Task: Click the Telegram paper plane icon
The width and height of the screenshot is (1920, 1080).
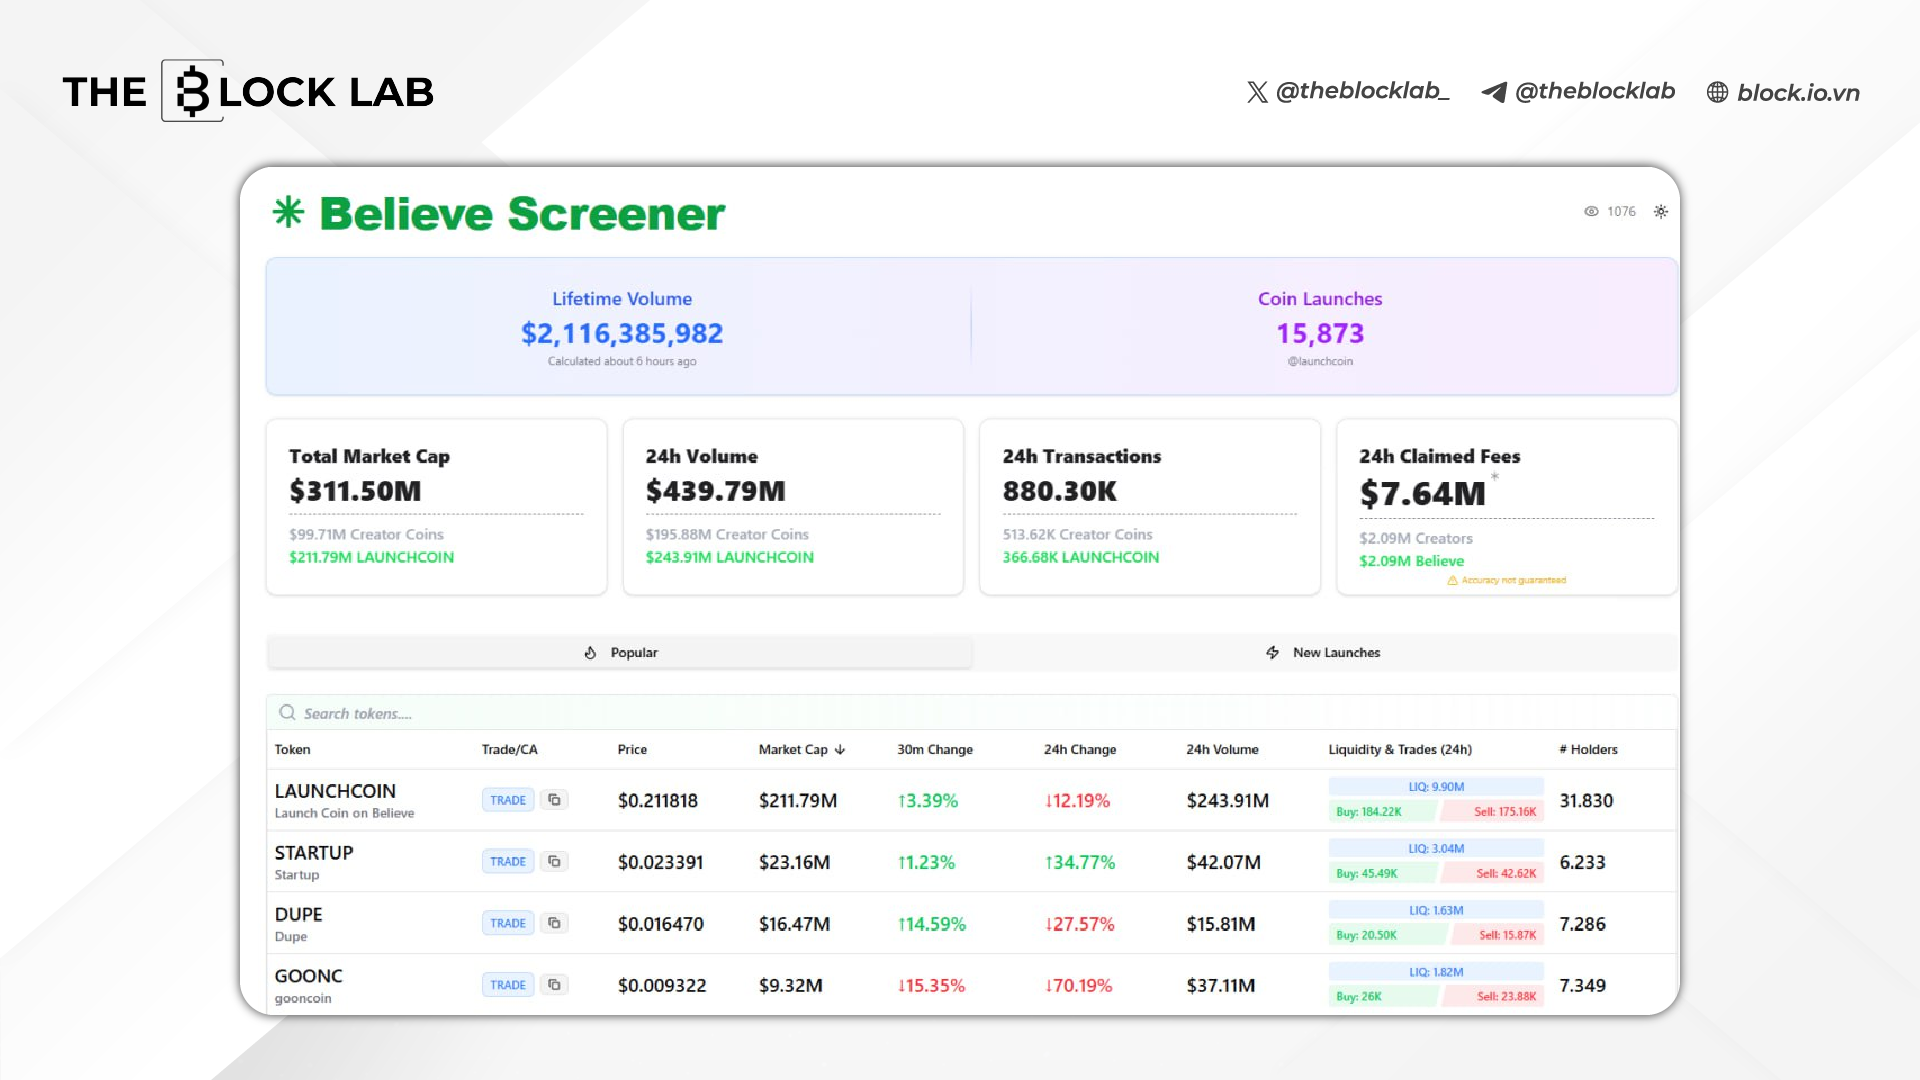Action: 1494,92
